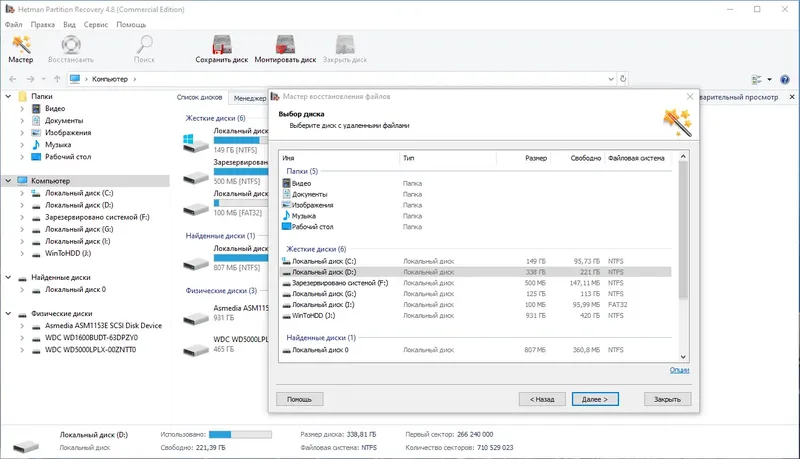The width and height of the screenshot is (800, 459).
Task: Click the Назад button
Action: click(x=542, y=399)
